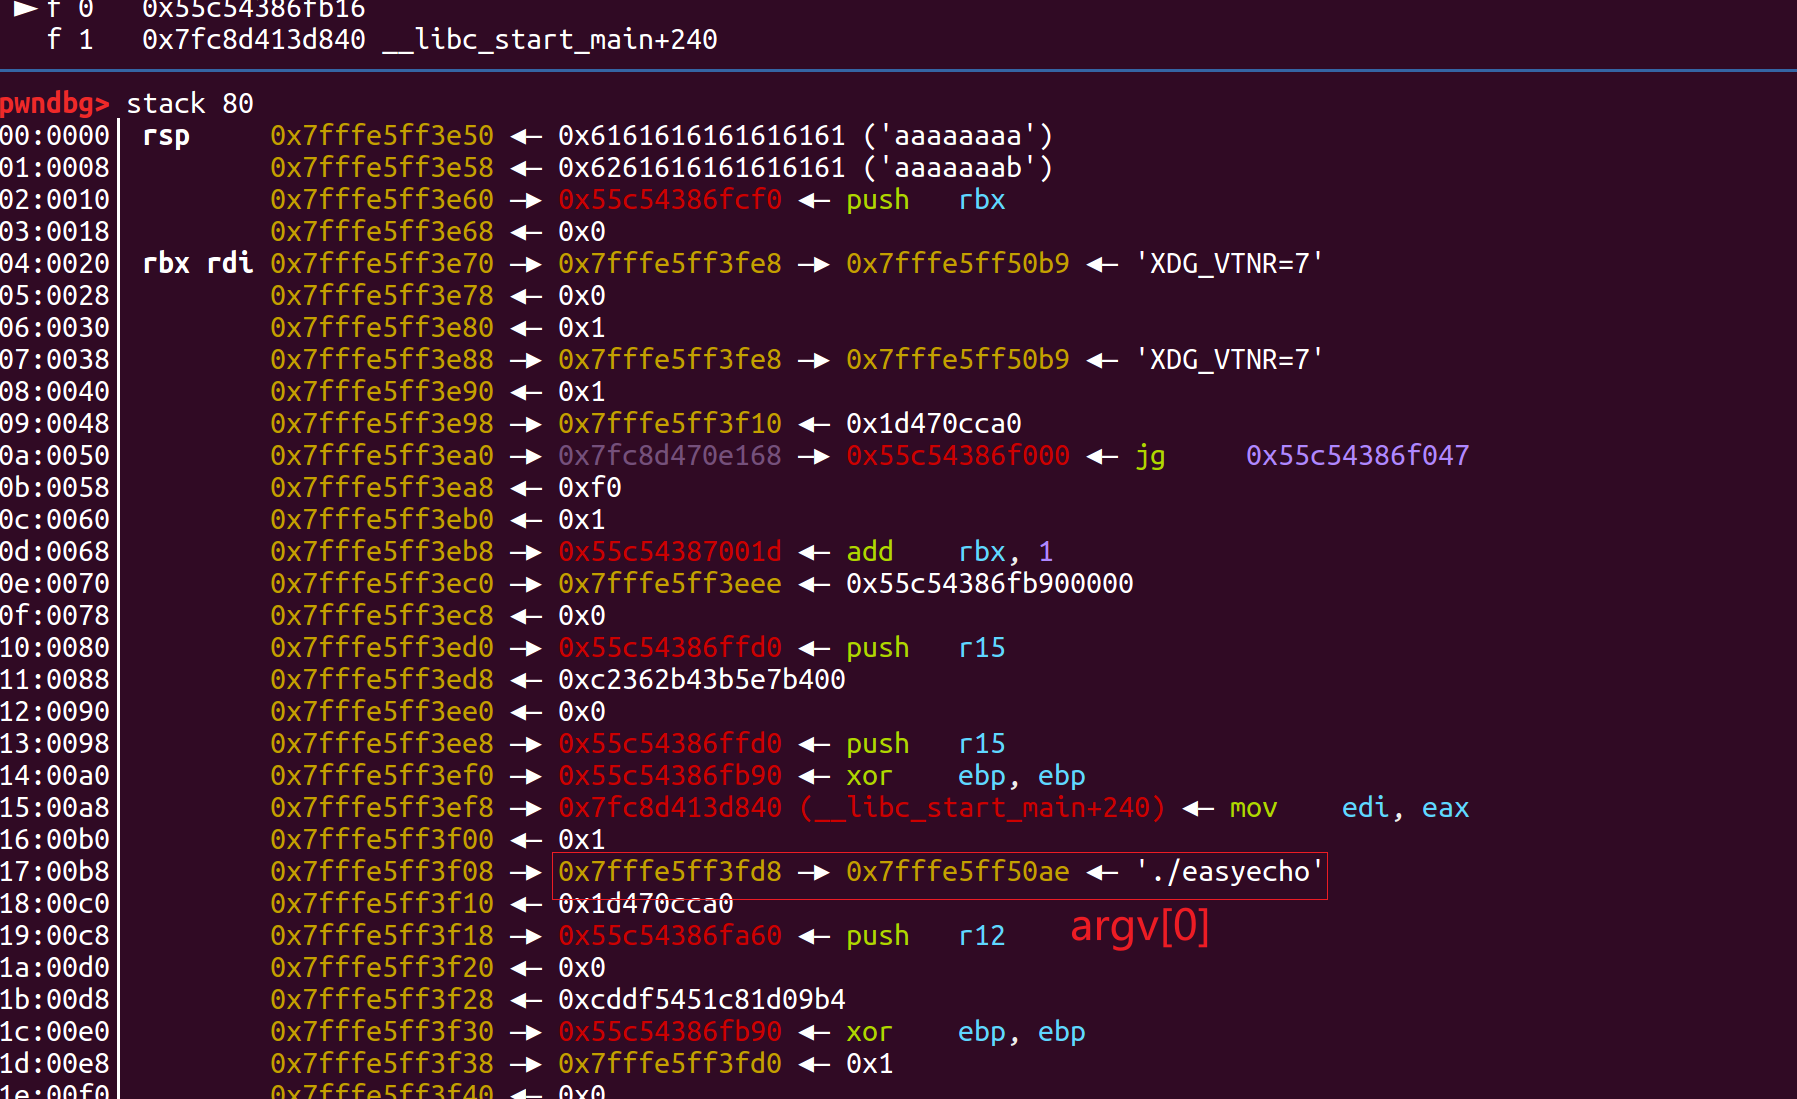The width and height of the screenshot is (1797, 1099).
Task: Select the rsp register label
Action: (166, 135)
